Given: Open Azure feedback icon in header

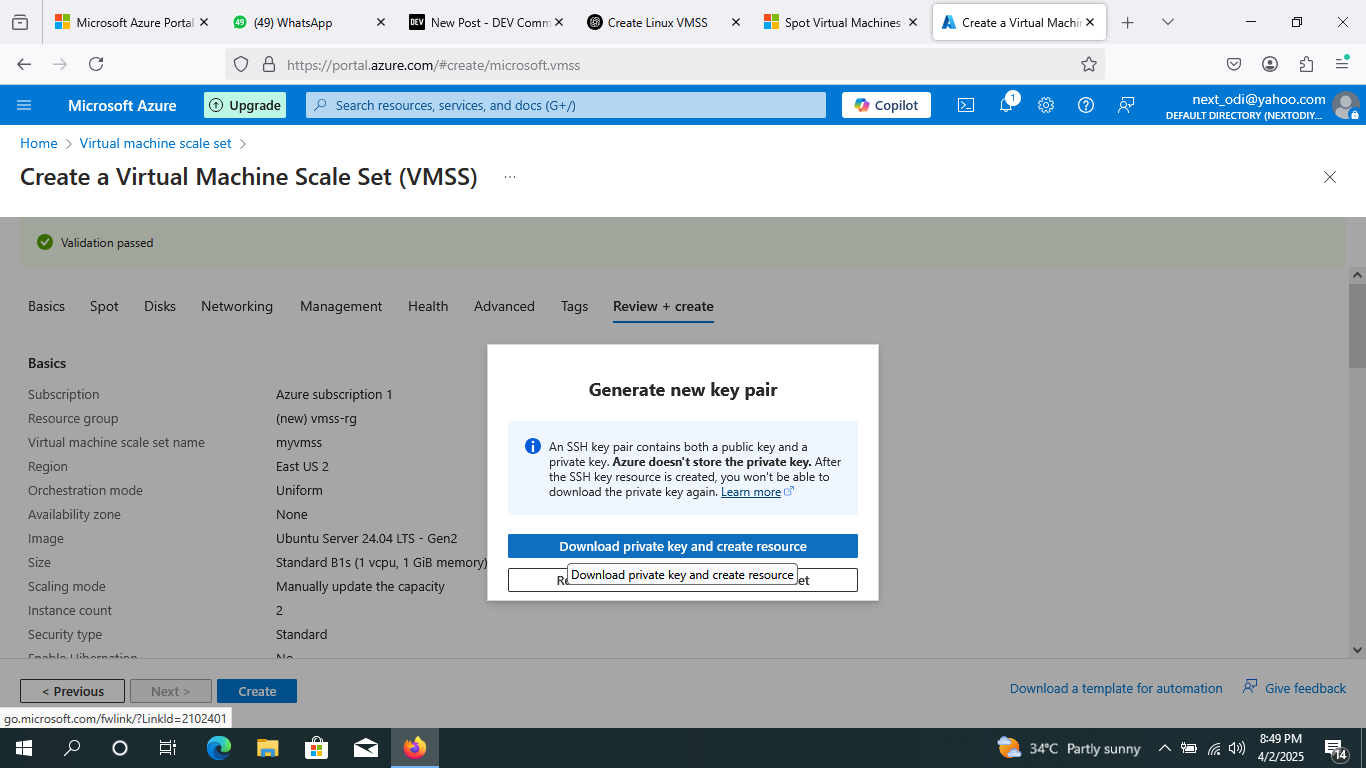Looking at the screenshot, I should pos(1126,105).
